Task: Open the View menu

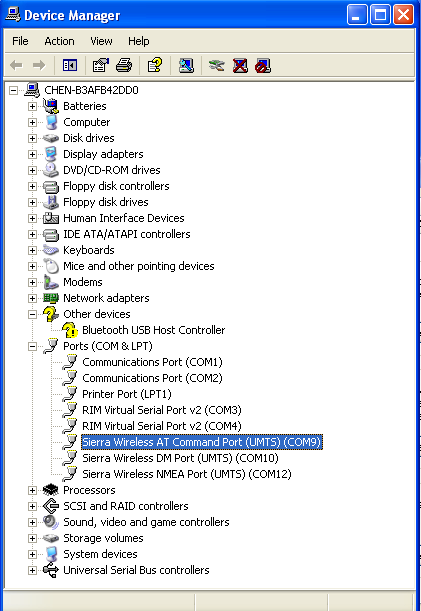Action: tap(101, 41)
